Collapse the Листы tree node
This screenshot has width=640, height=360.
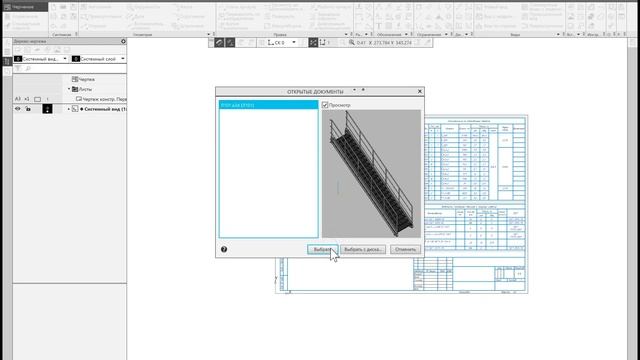tap(69, 89)
